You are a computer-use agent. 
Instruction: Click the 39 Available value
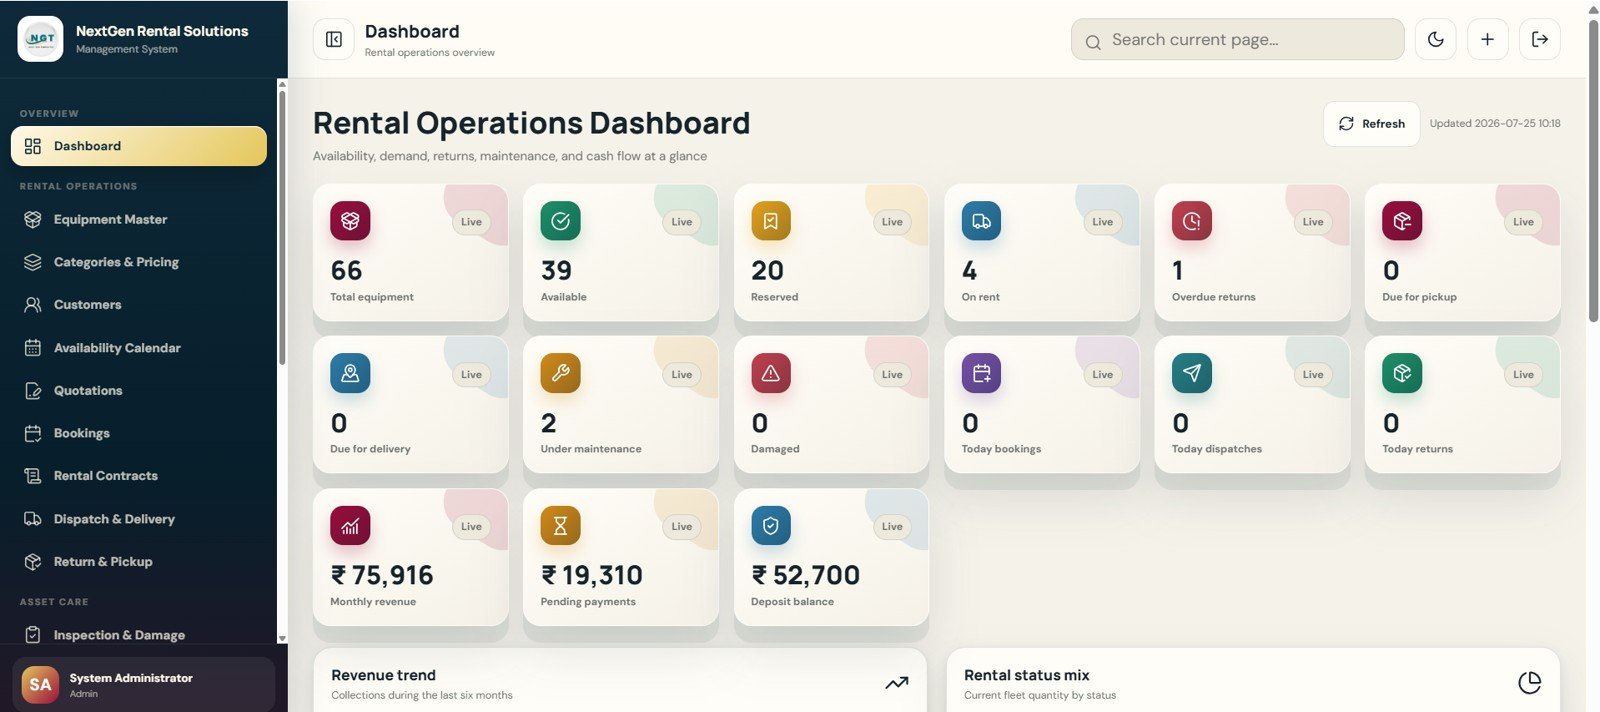pyautogui.click(x=556, y=271)
